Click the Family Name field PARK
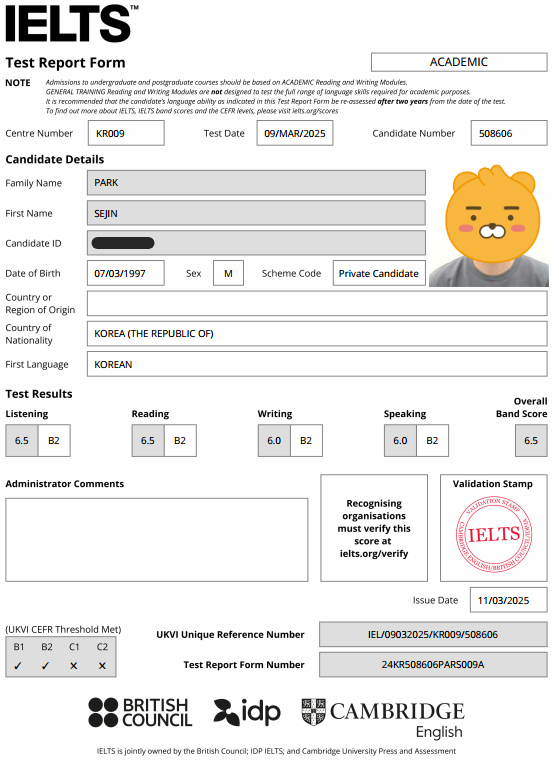Image resolution: width=559 pixels, height=766 pixels. pyautogui.click(x=256, y=183)
